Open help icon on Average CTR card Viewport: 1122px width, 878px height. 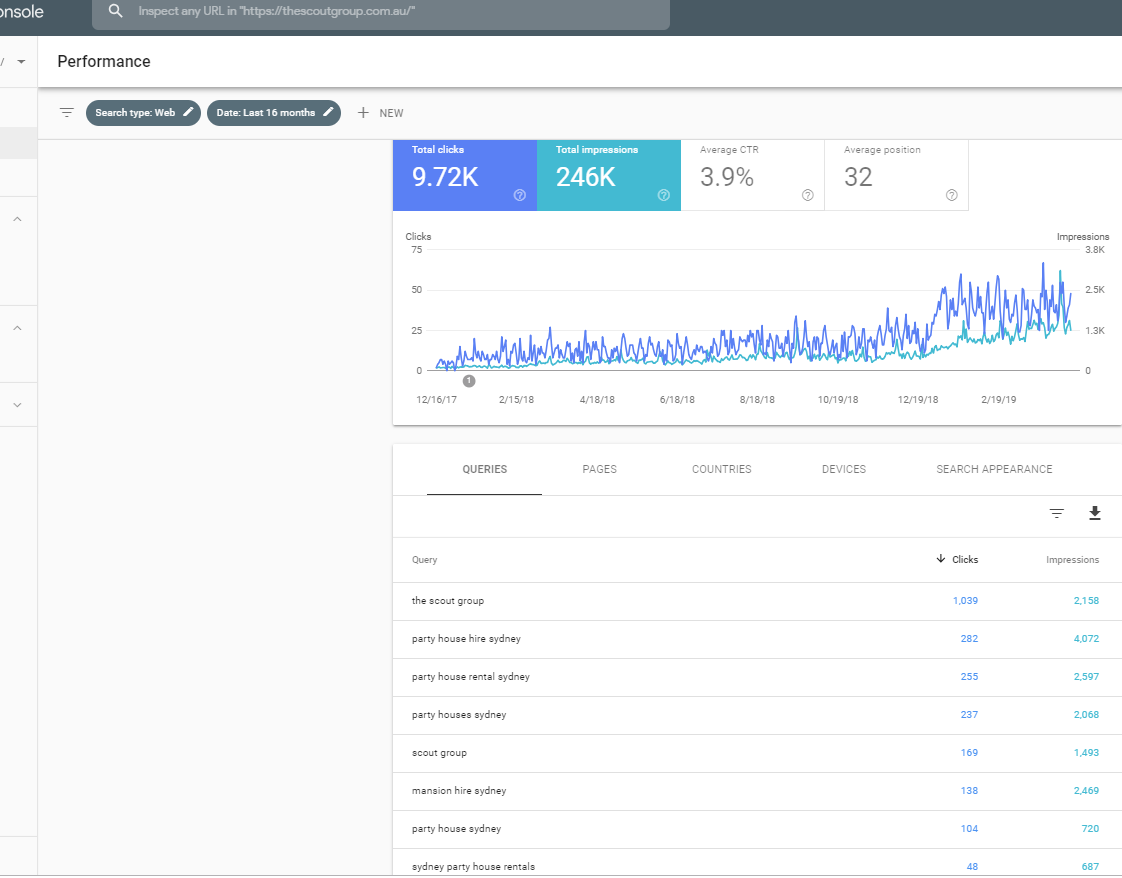pos(807,195)
